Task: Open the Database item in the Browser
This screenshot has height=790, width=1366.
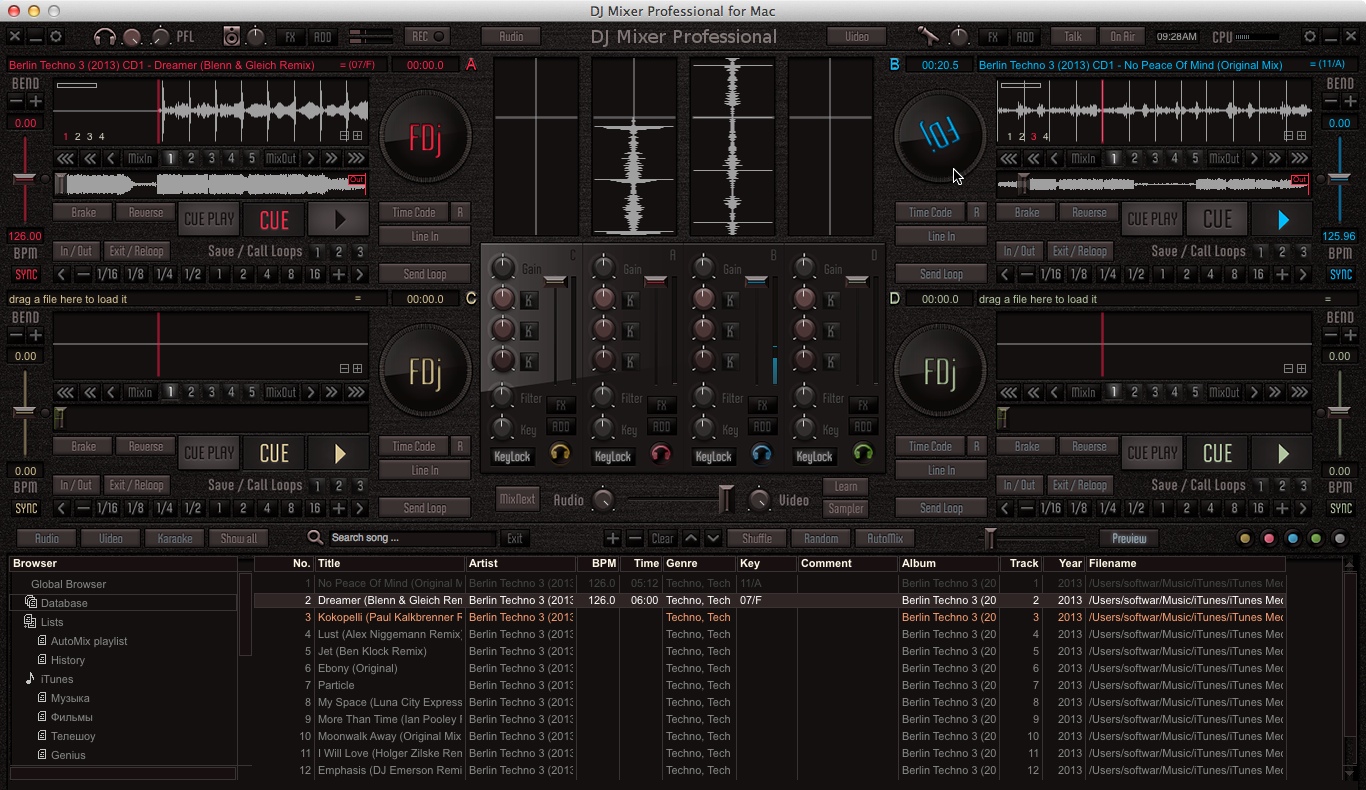Action: (x=64, y=603)
